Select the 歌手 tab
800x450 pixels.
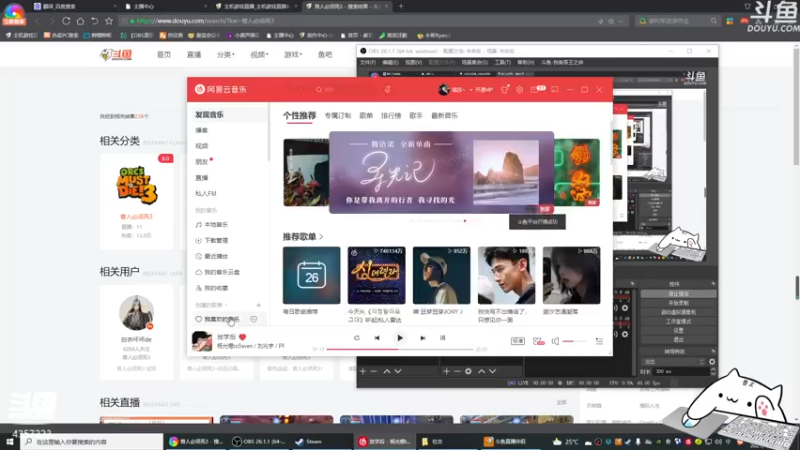click(x=416, y=116)
